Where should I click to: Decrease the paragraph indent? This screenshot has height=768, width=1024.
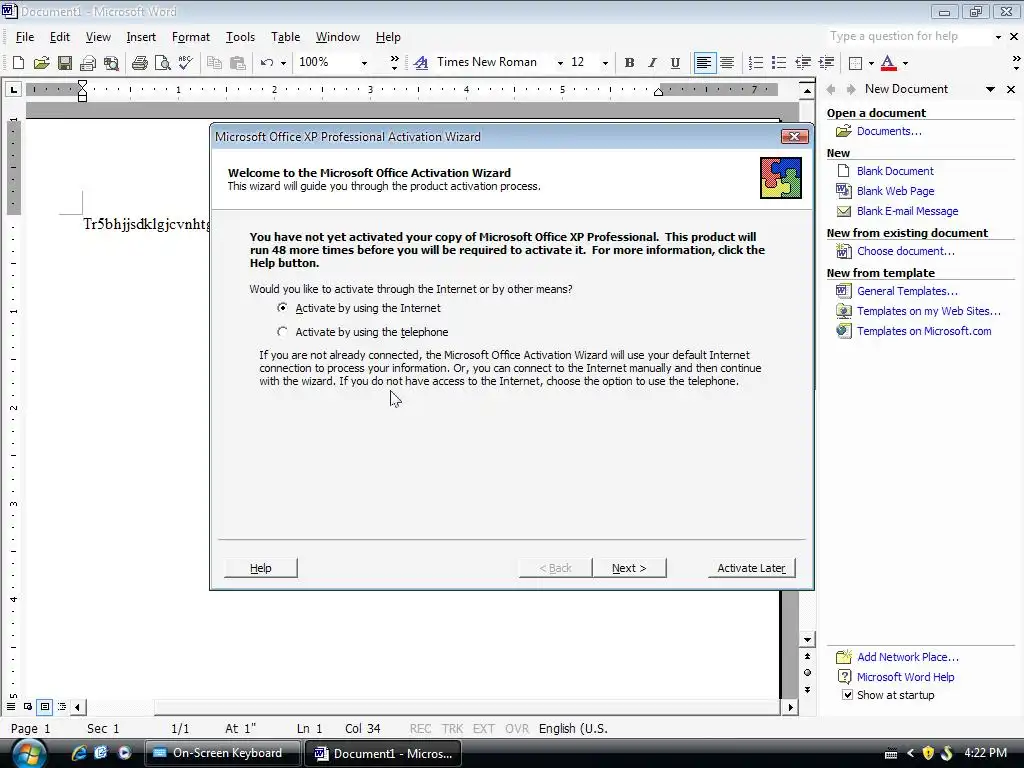pos(803,63)
